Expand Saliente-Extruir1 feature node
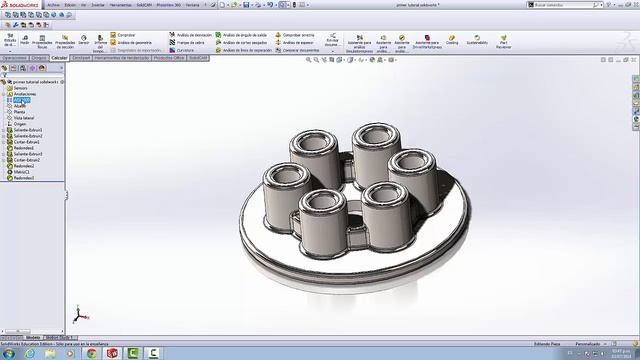Viewport: 640px width, 360px height. point(4,130)
